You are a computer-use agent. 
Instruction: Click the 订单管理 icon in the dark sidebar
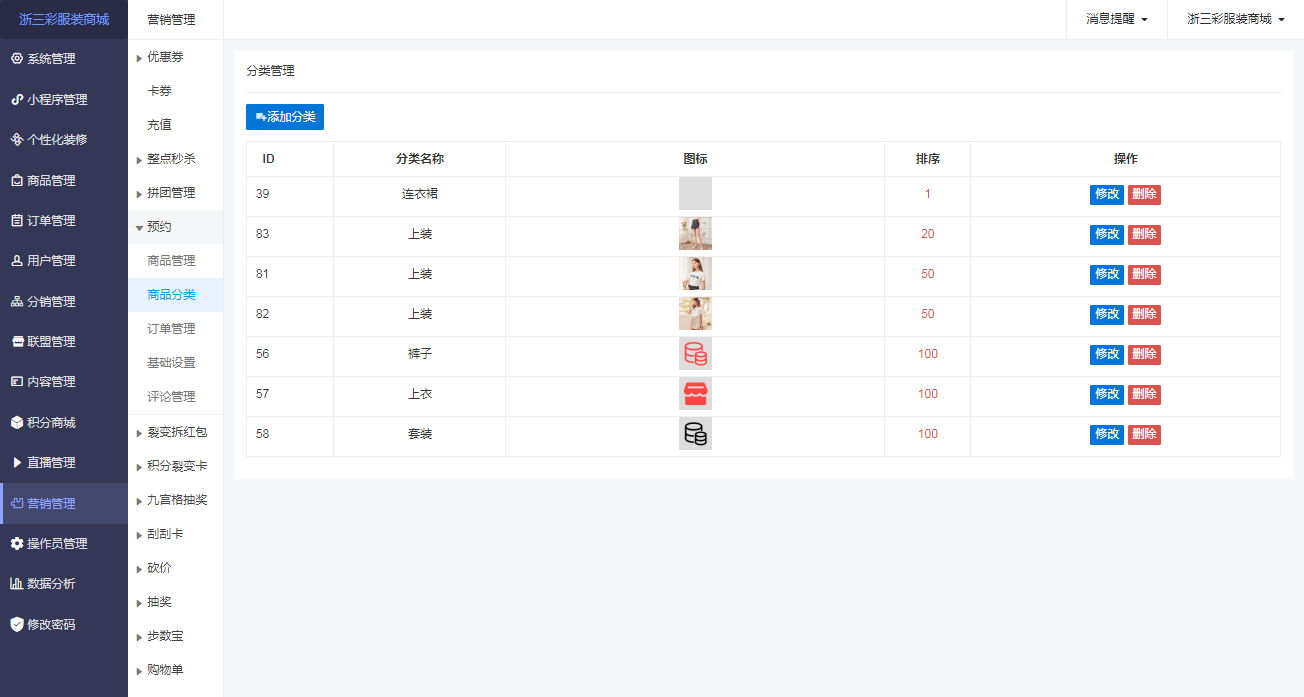click(x=16, y=221)
